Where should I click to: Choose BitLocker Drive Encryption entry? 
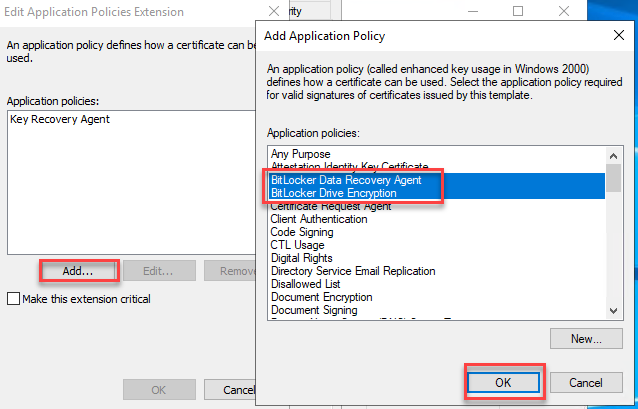[x=333, y=193]
